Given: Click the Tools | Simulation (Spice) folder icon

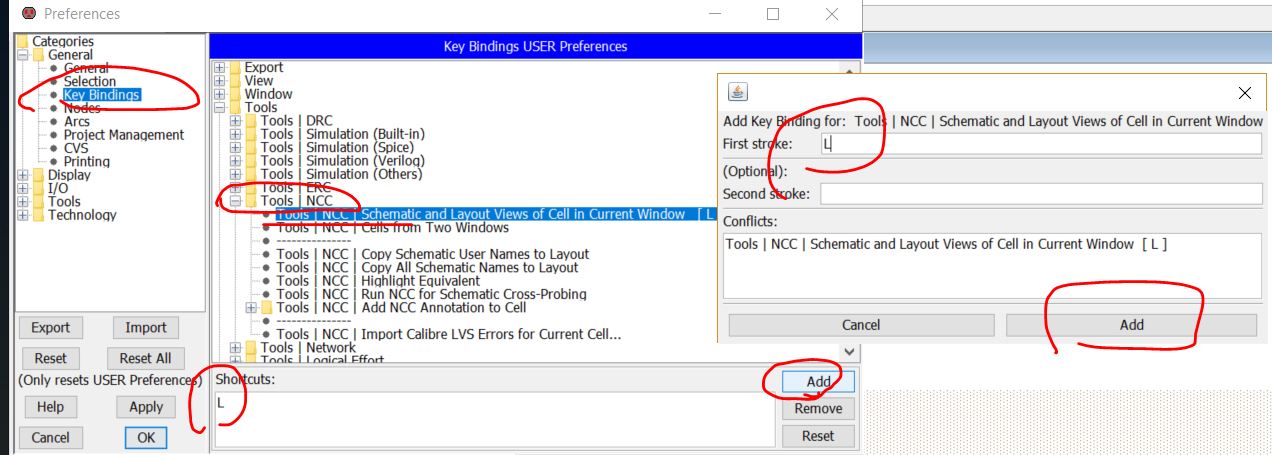Looking at the screenshot, I should [252, 148].
